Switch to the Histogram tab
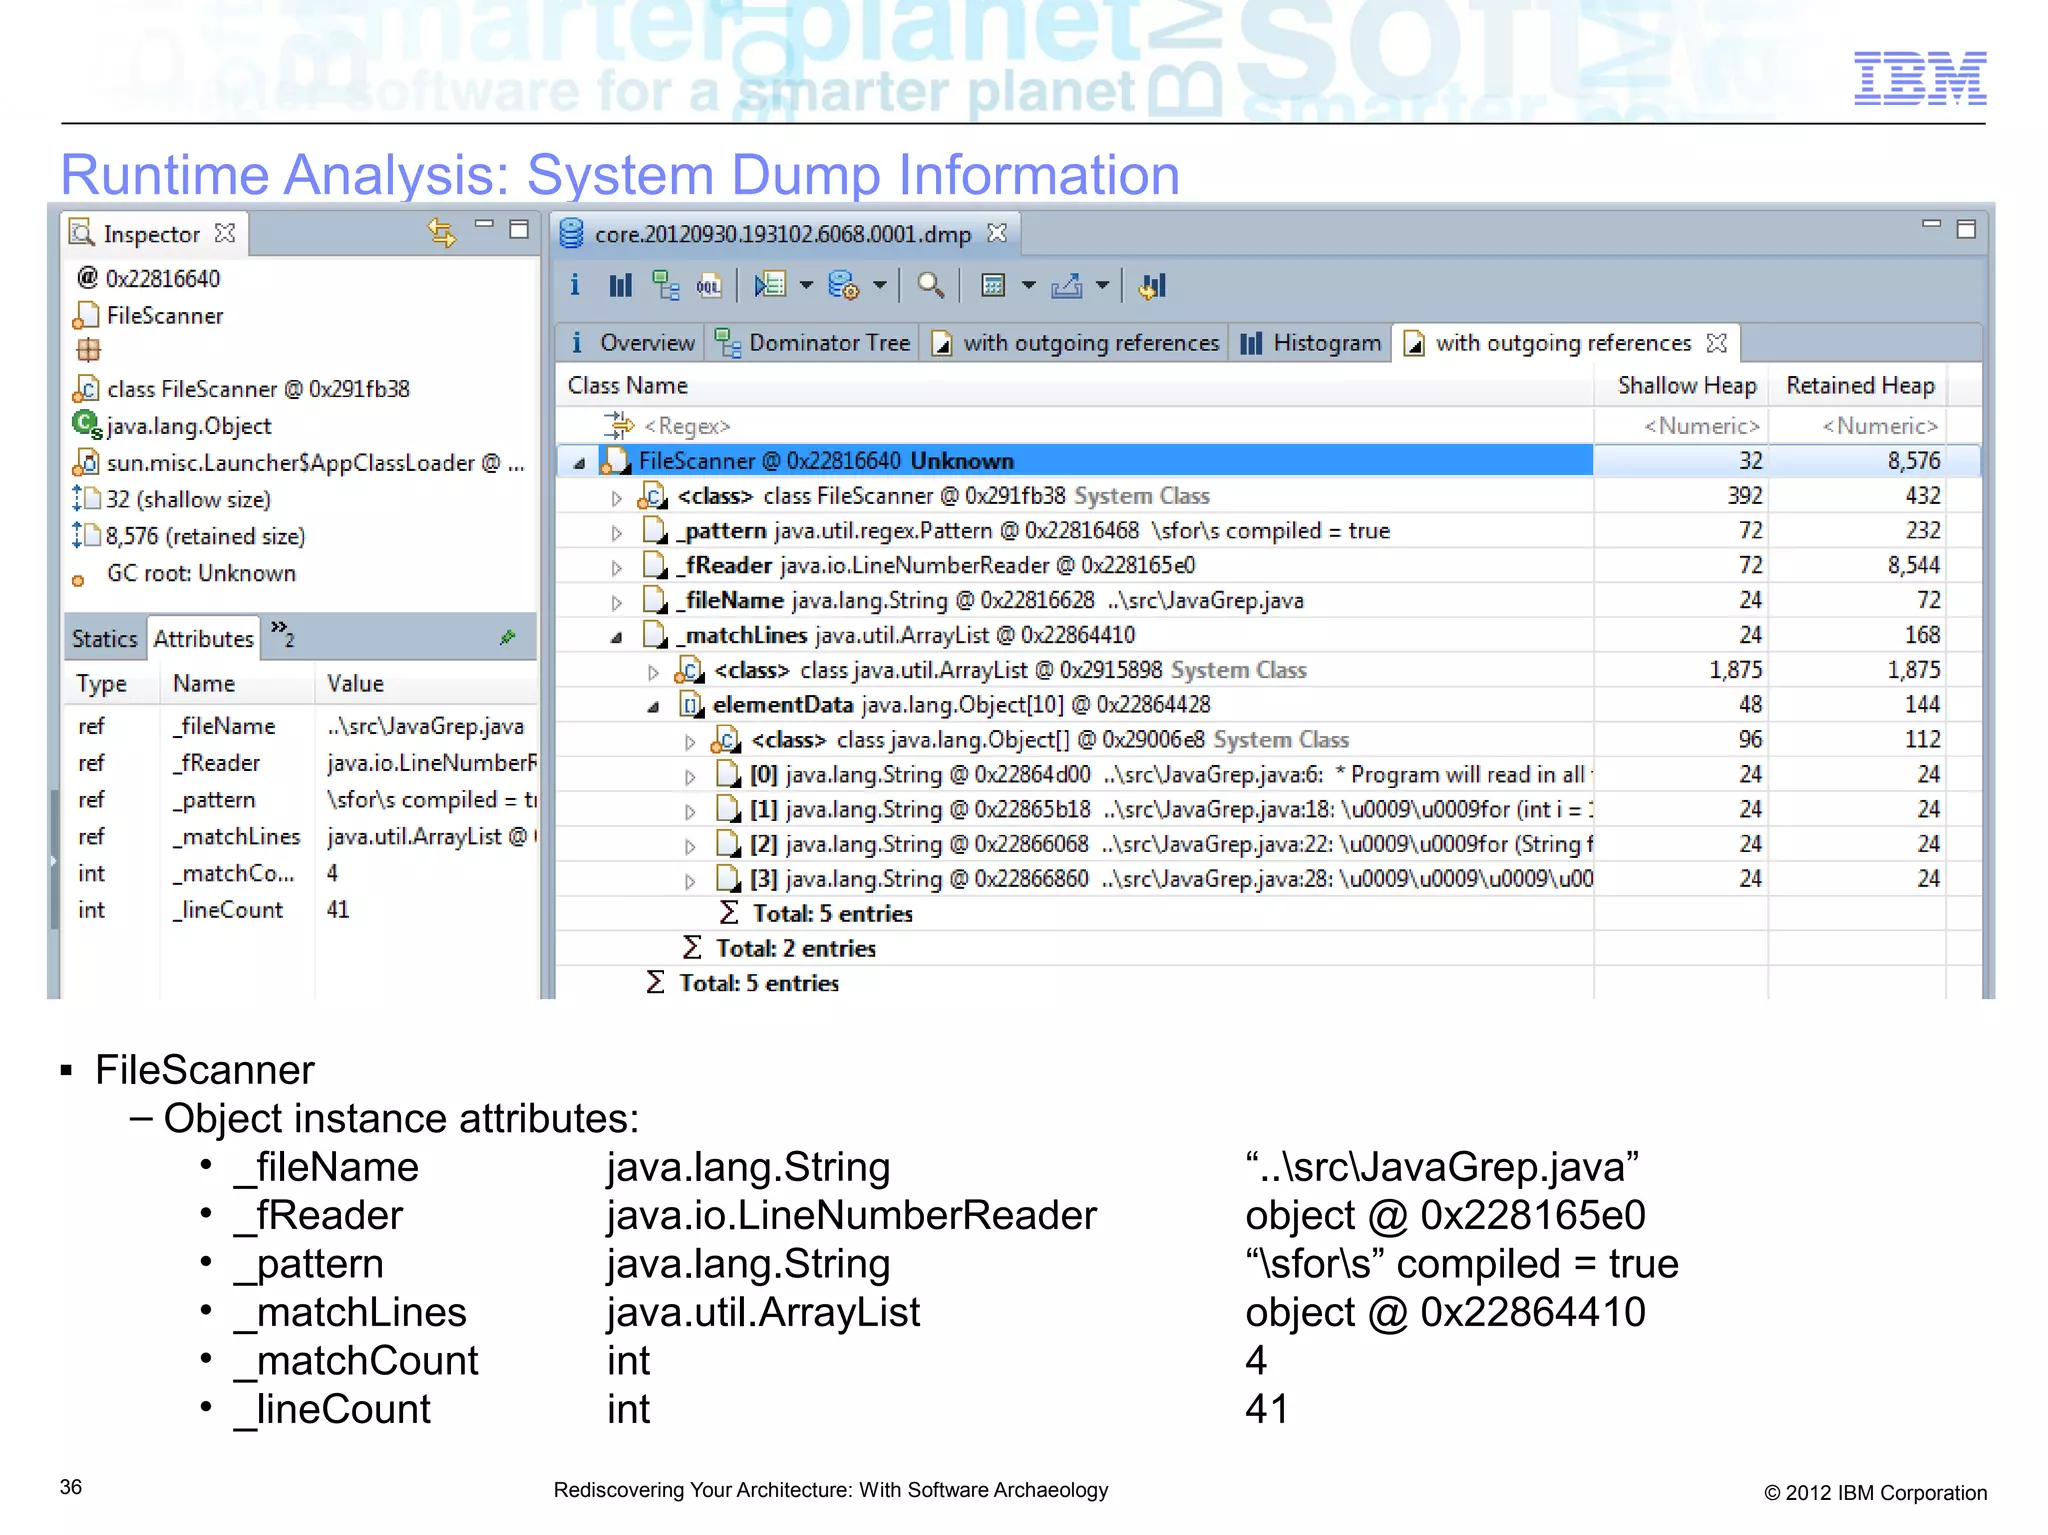Viewport: 2048px width, 1535px height. (x=1311, y=343)
